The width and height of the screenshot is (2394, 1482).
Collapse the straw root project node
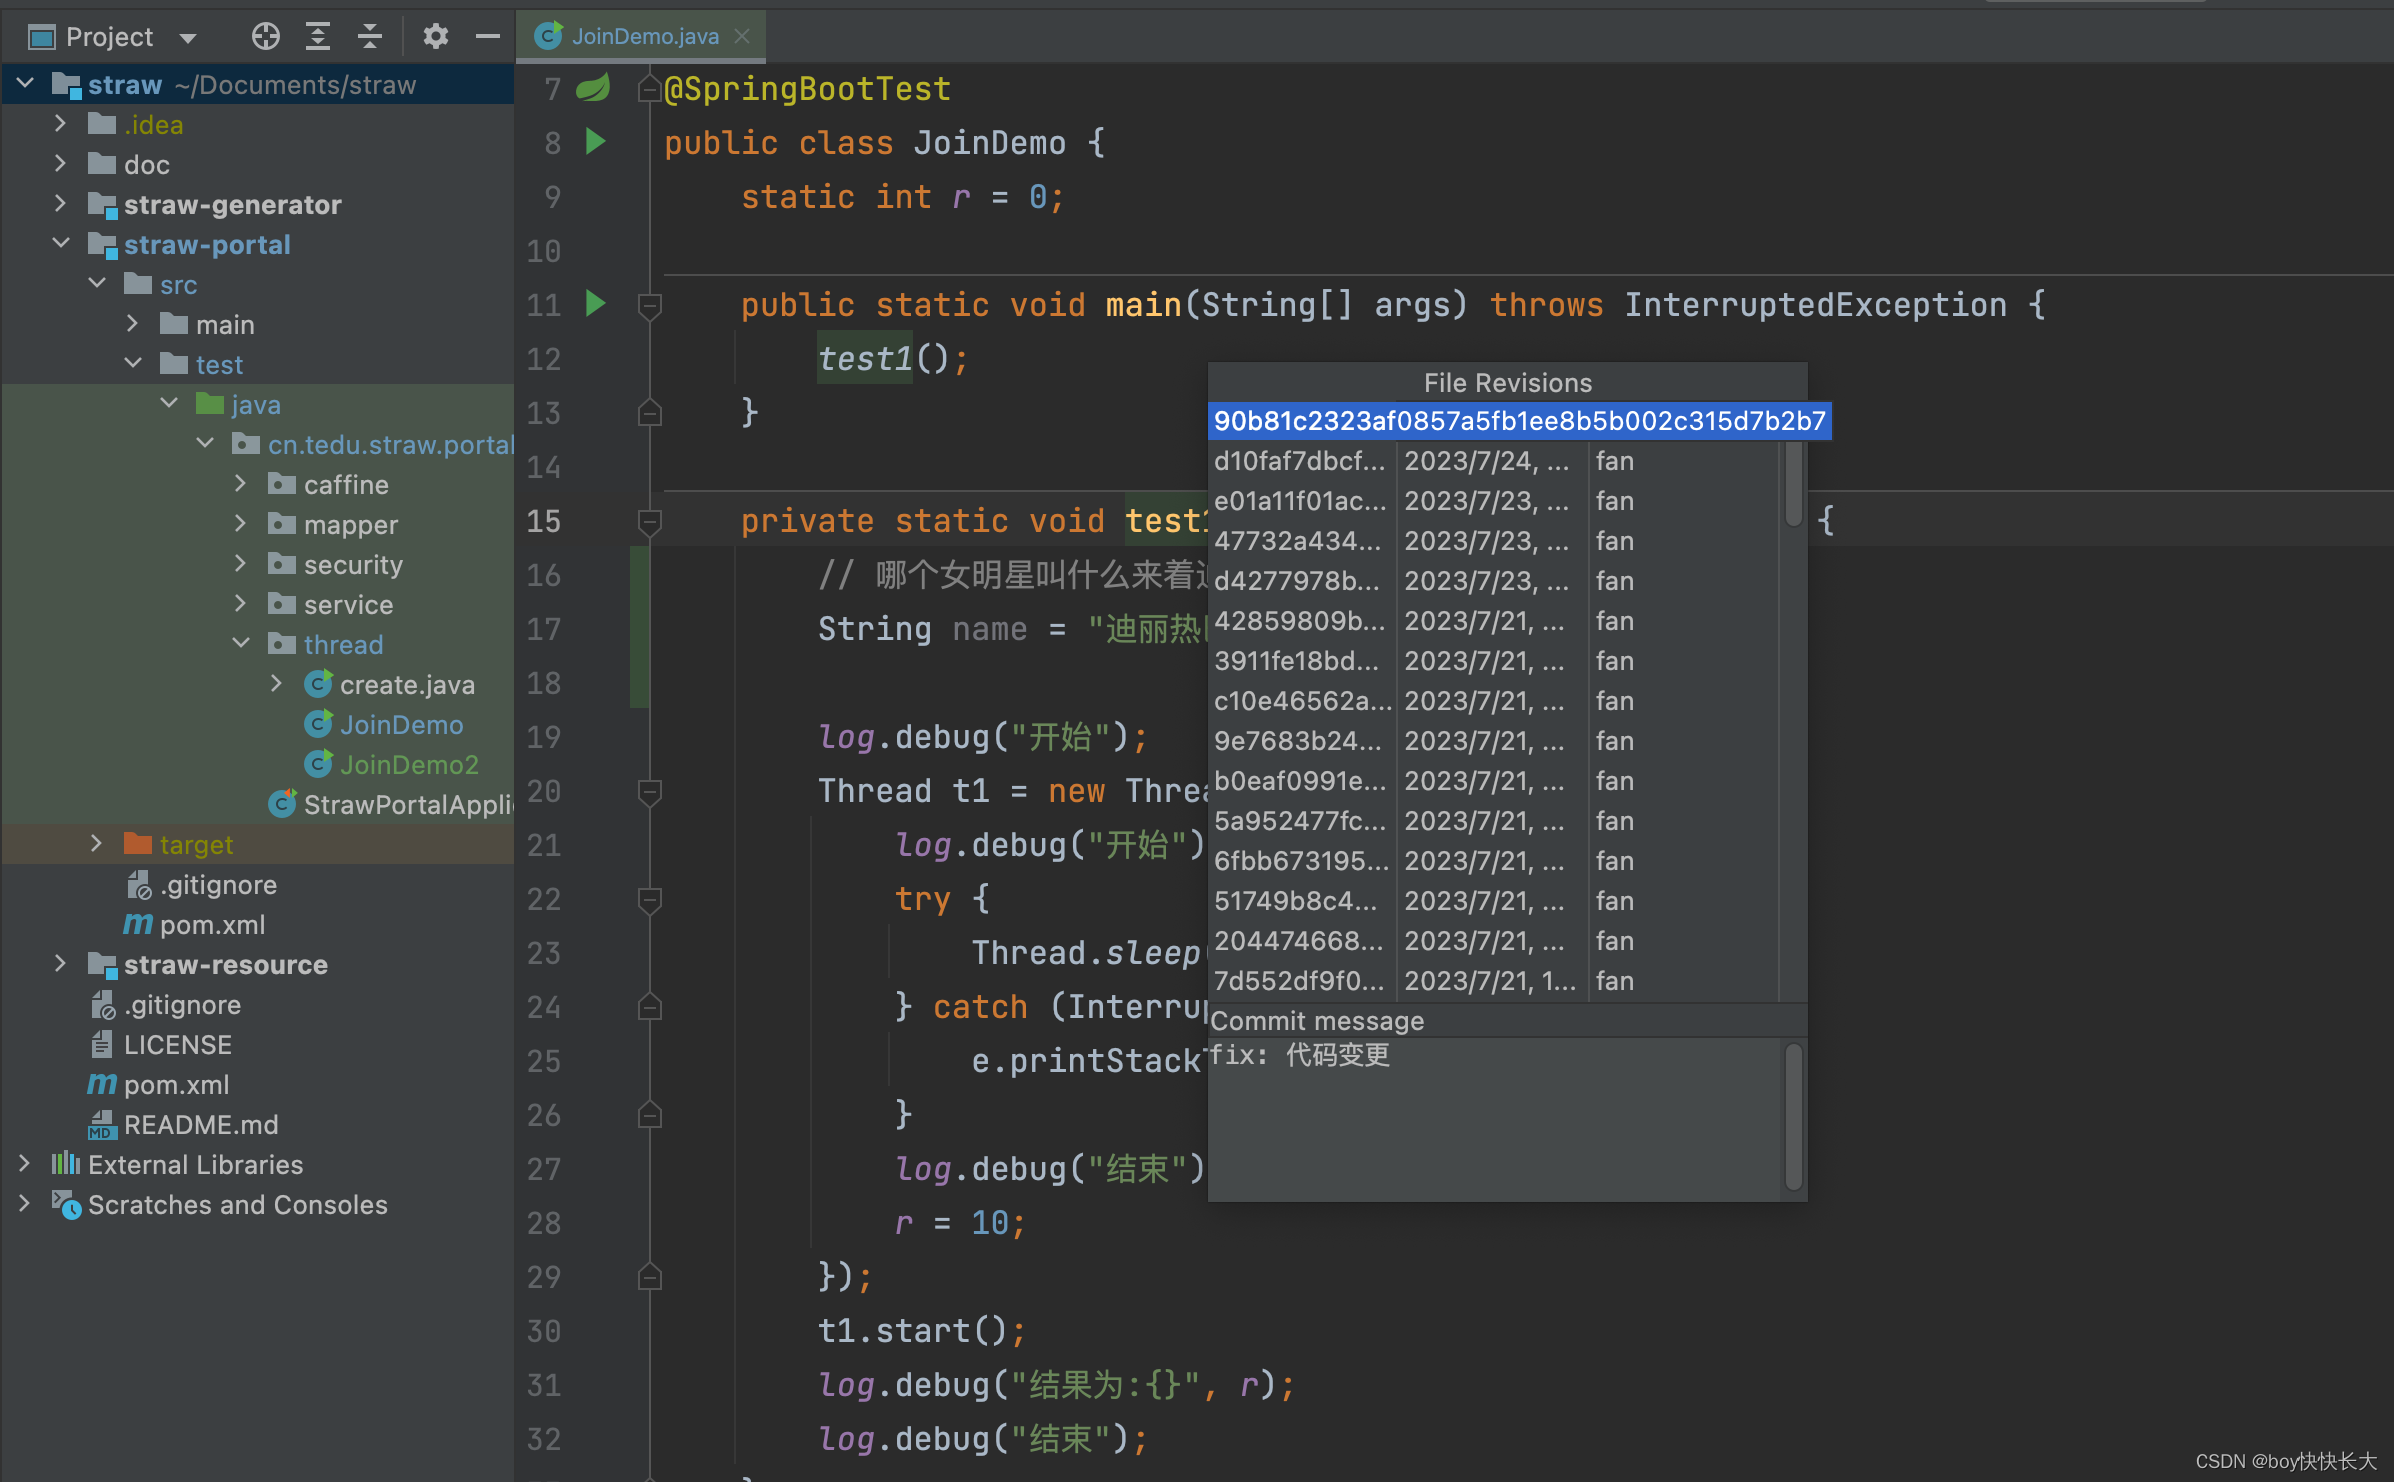(x=27, y=84)
